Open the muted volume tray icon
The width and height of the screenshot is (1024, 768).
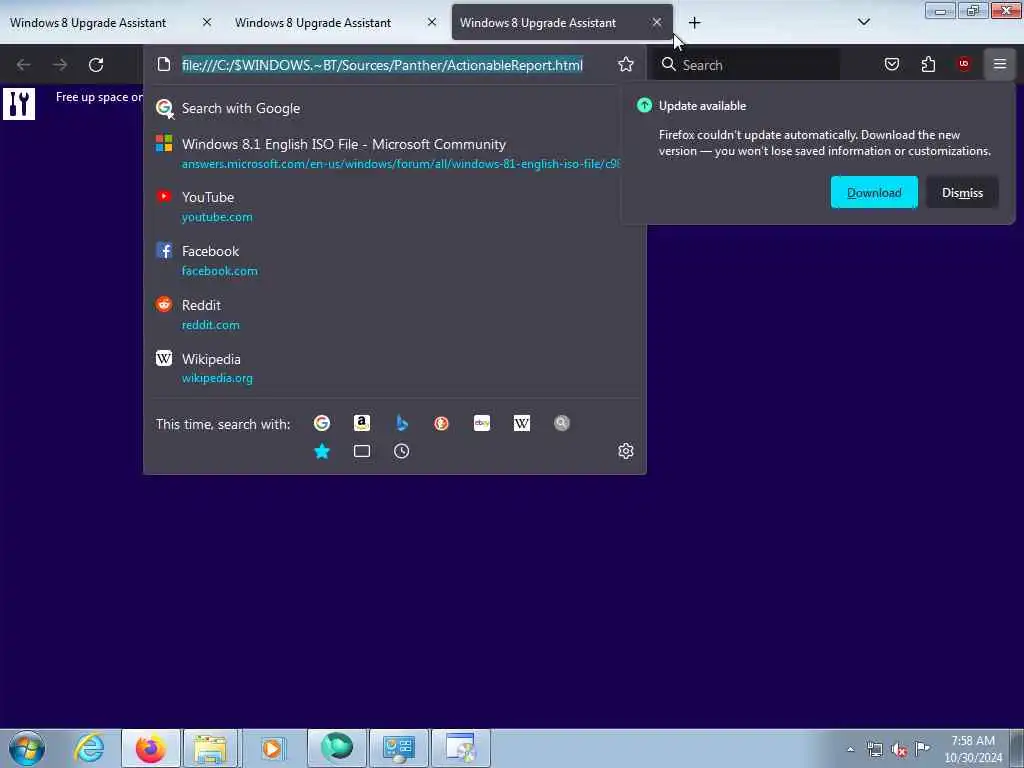[899, 750]
